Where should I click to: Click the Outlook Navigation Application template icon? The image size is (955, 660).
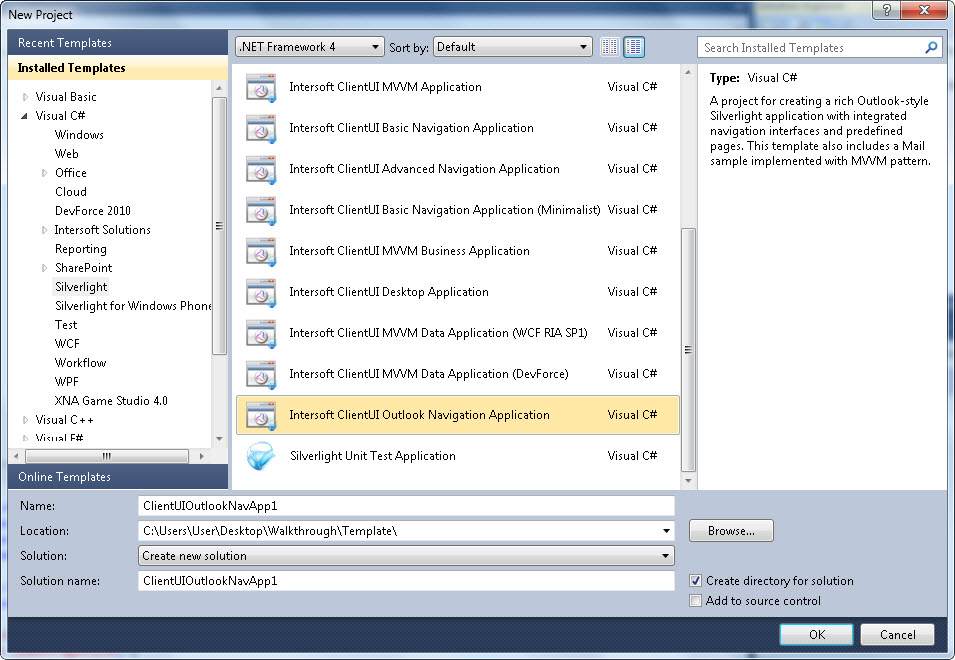[261, 415]
